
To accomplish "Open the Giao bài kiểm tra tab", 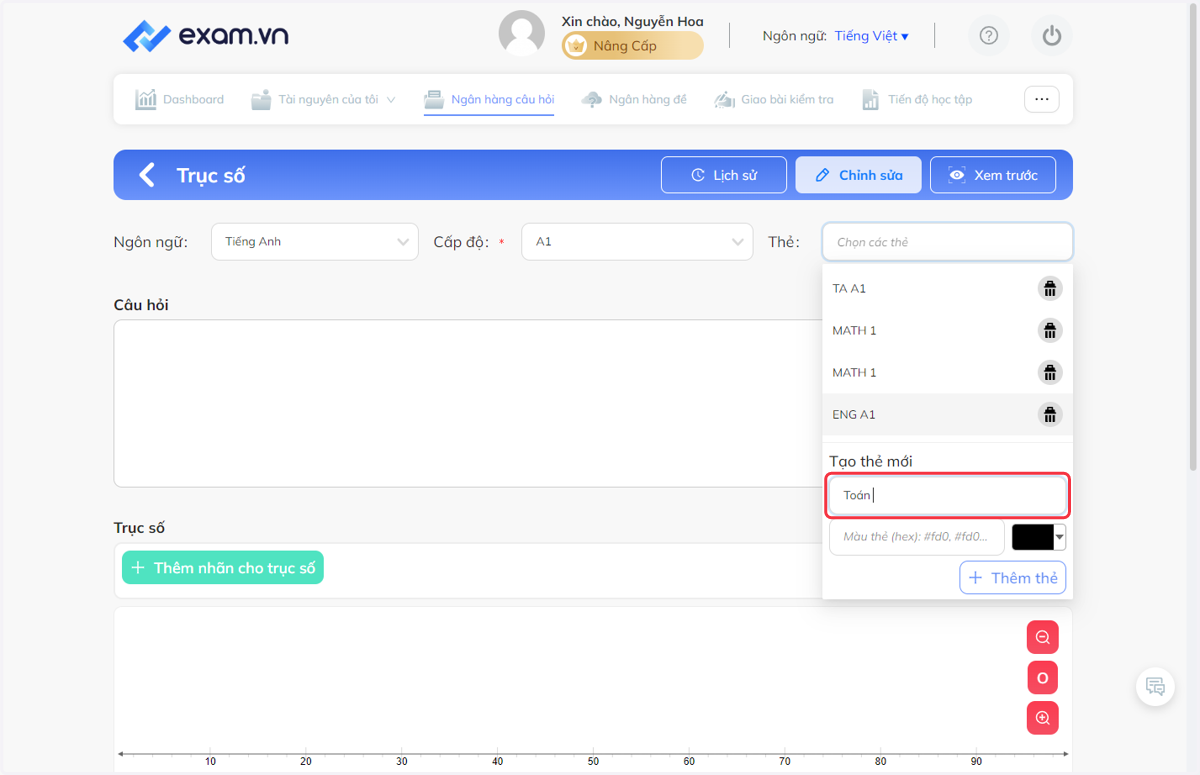I will point(774,100).
